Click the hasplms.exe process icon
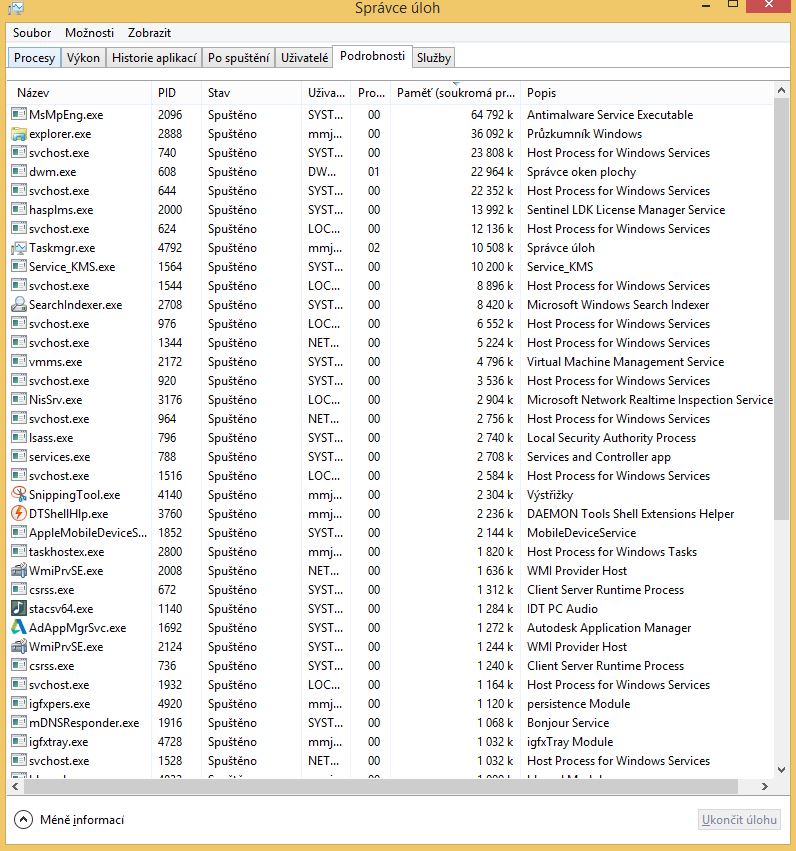The image size is (796, 851). coord(19,209)
